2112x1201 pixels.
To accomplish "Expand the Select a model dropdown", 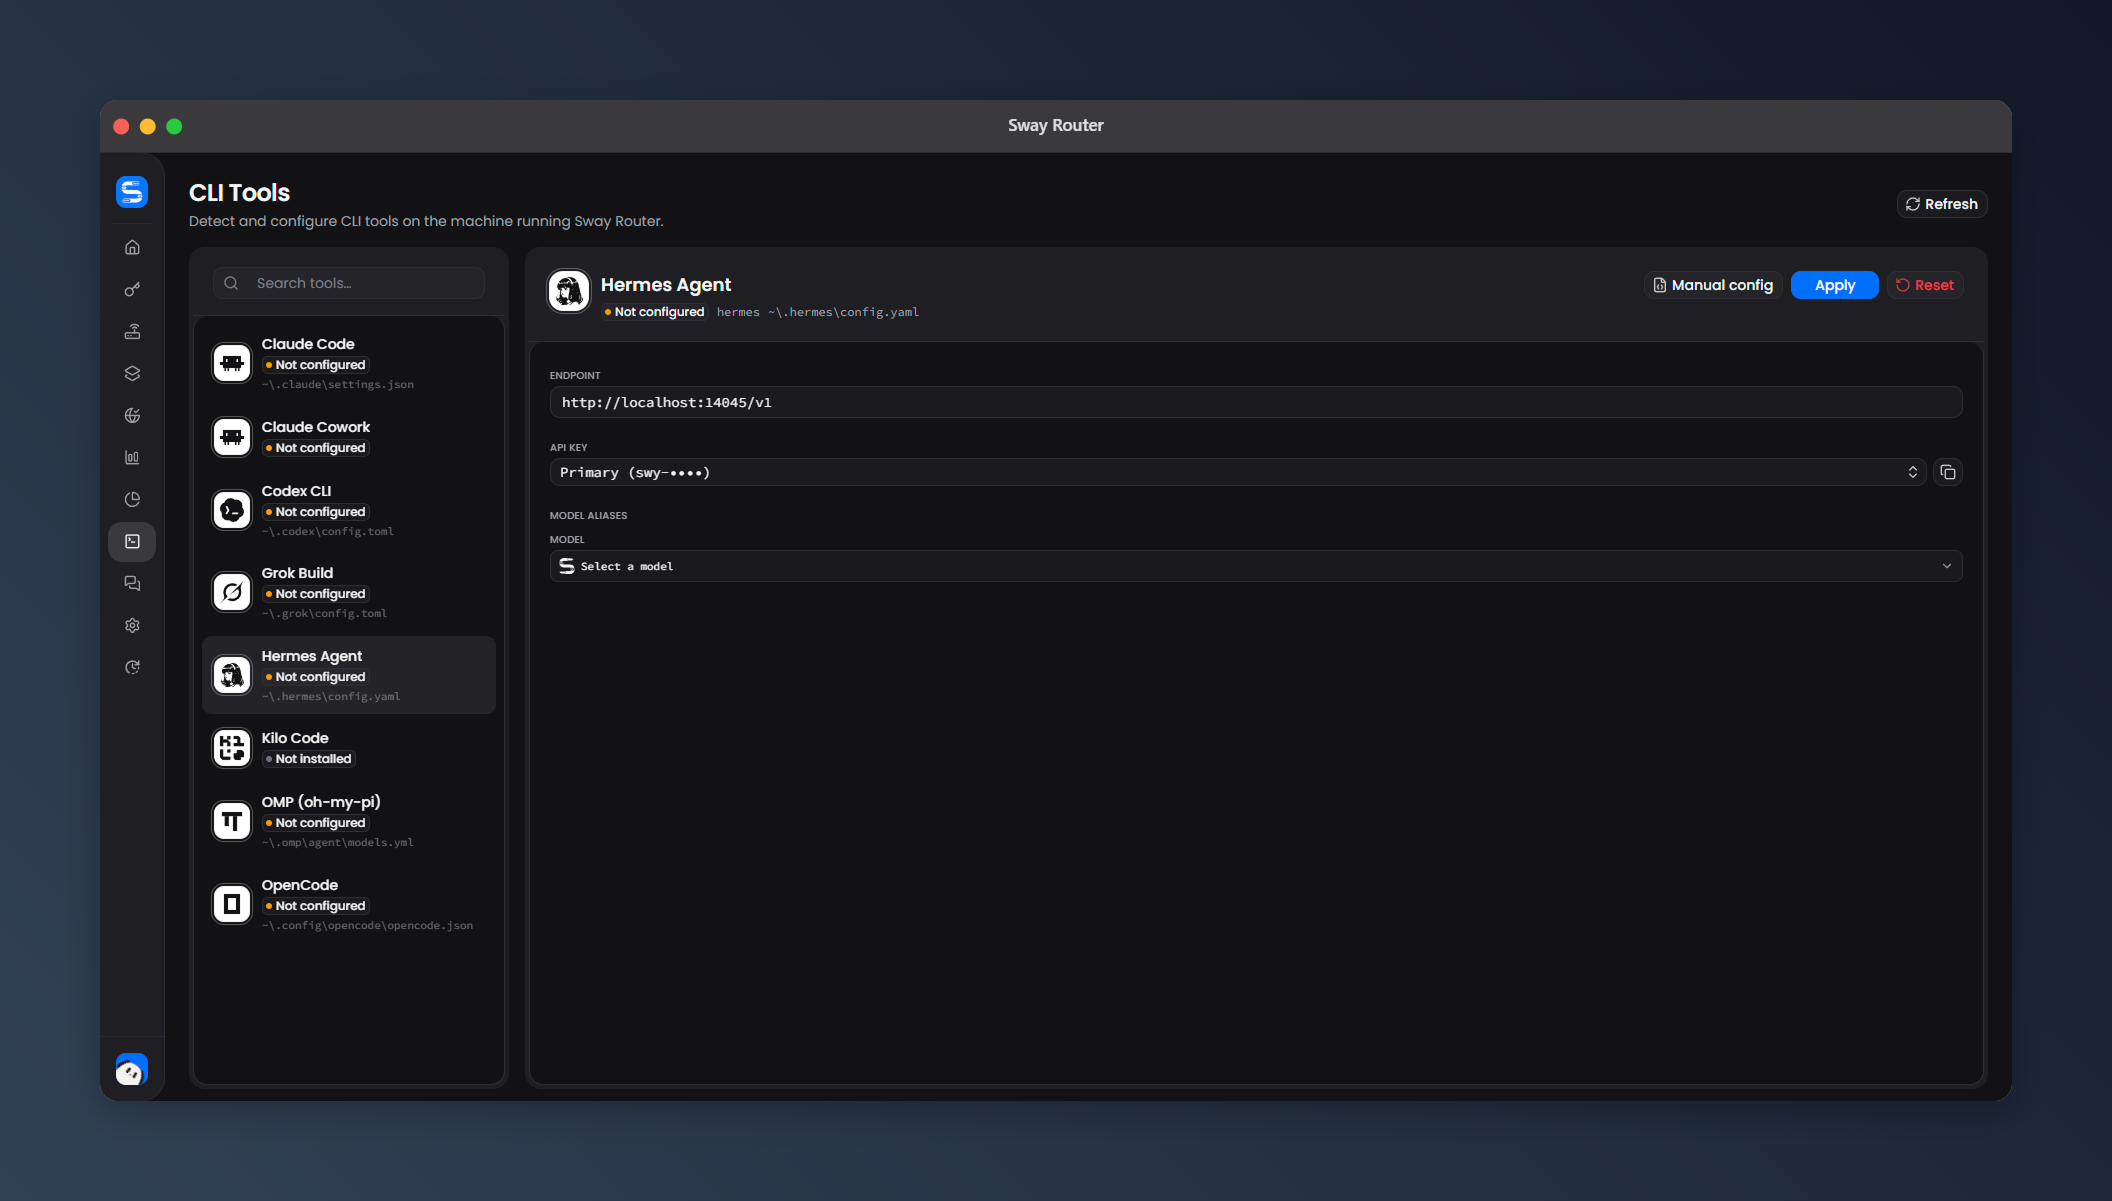I will click(1256, 566).
